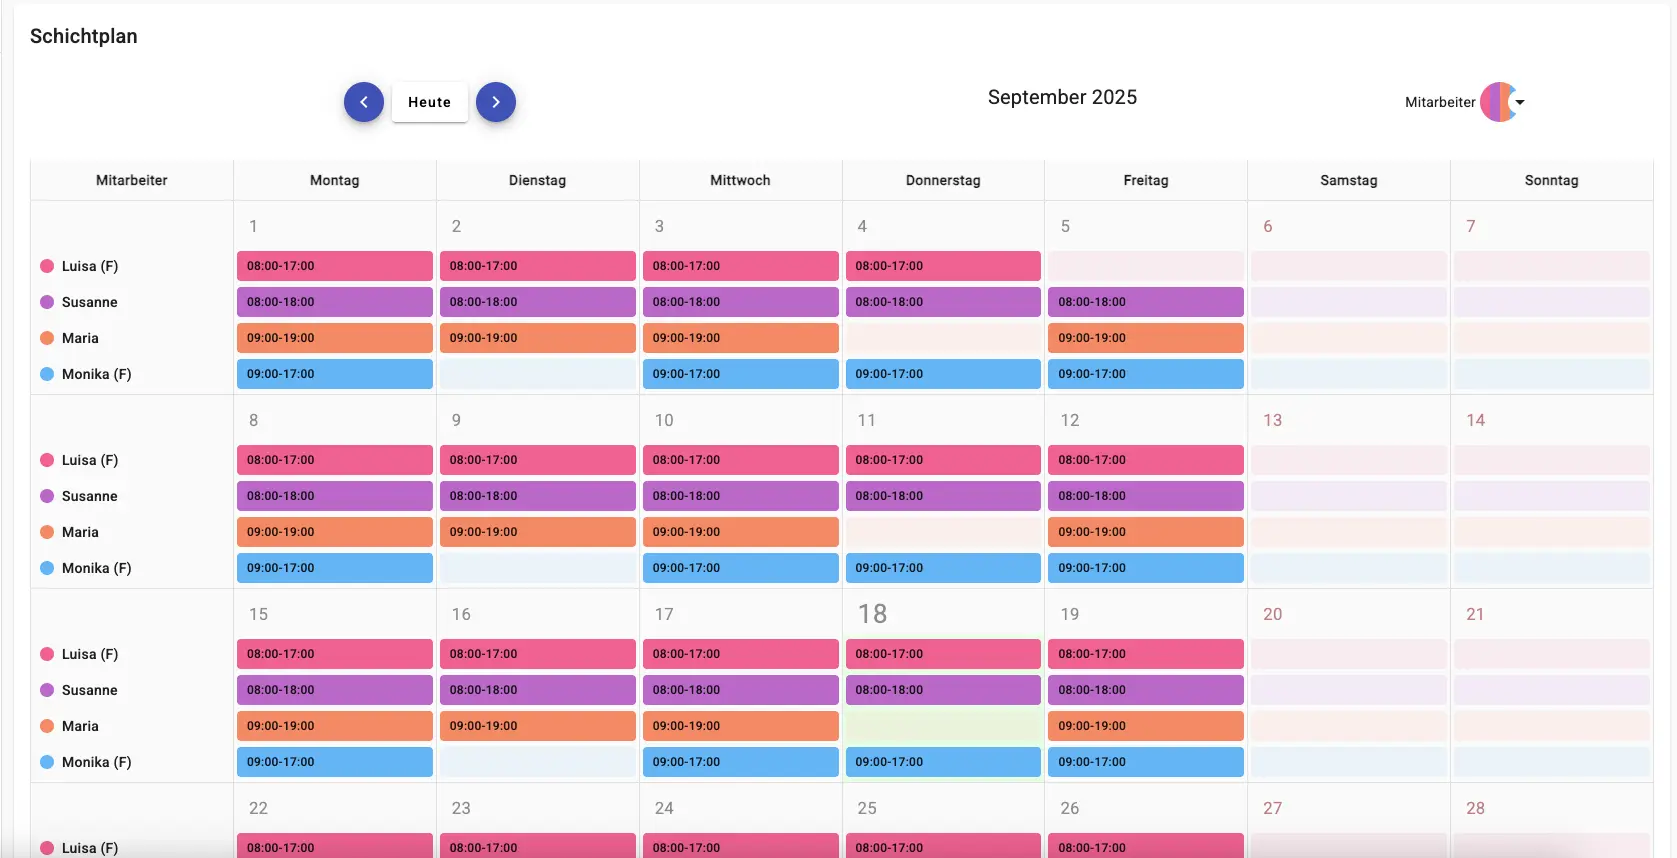1677x858 pixels.
Task: Click Maria's orange dot in week one
Action: (x=47, y=338)
